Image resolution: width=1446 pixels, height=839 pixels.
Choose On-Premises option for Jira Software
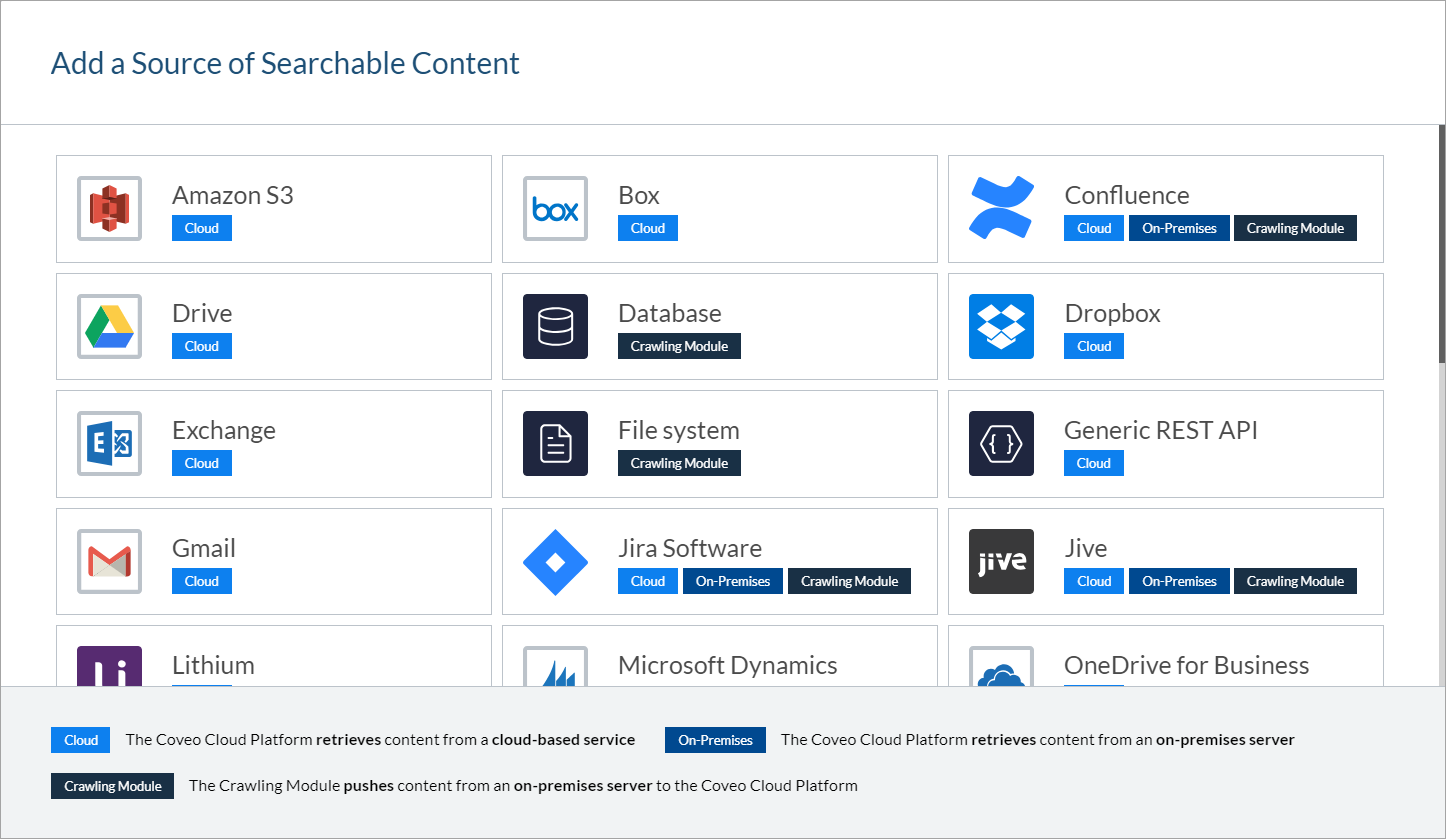tap(733, 581)
